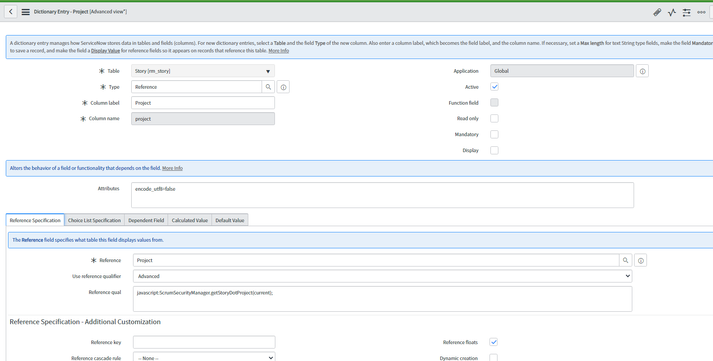Toggle the Active checkbox
The height and width of the screenshot is (361, 713).
click(x=494, y=87)
